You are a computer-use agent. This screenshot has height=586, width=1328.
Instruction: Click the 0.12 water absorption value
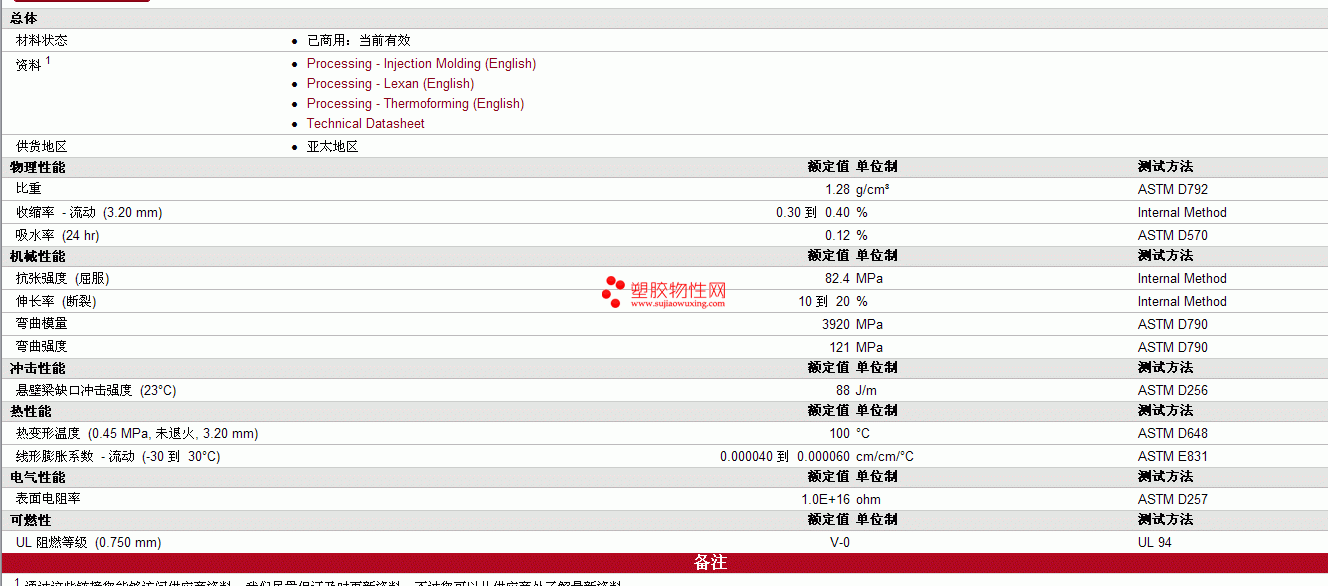pos(837,235)
